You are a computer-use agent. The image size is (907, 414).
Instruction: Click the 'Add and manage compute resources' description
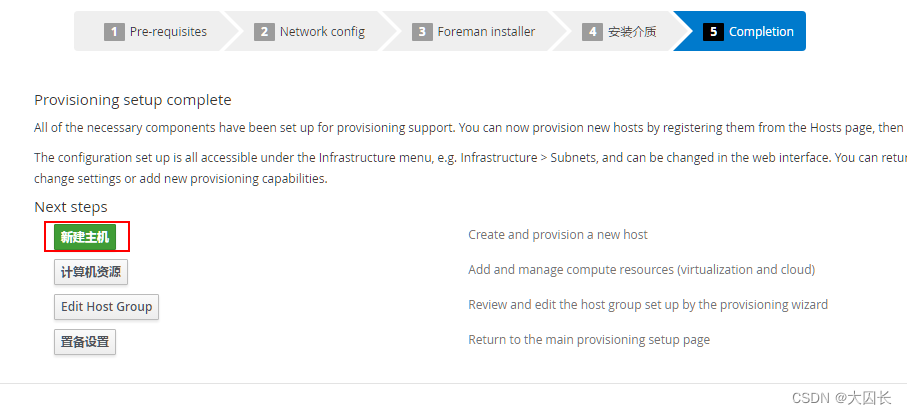(641, 270)
